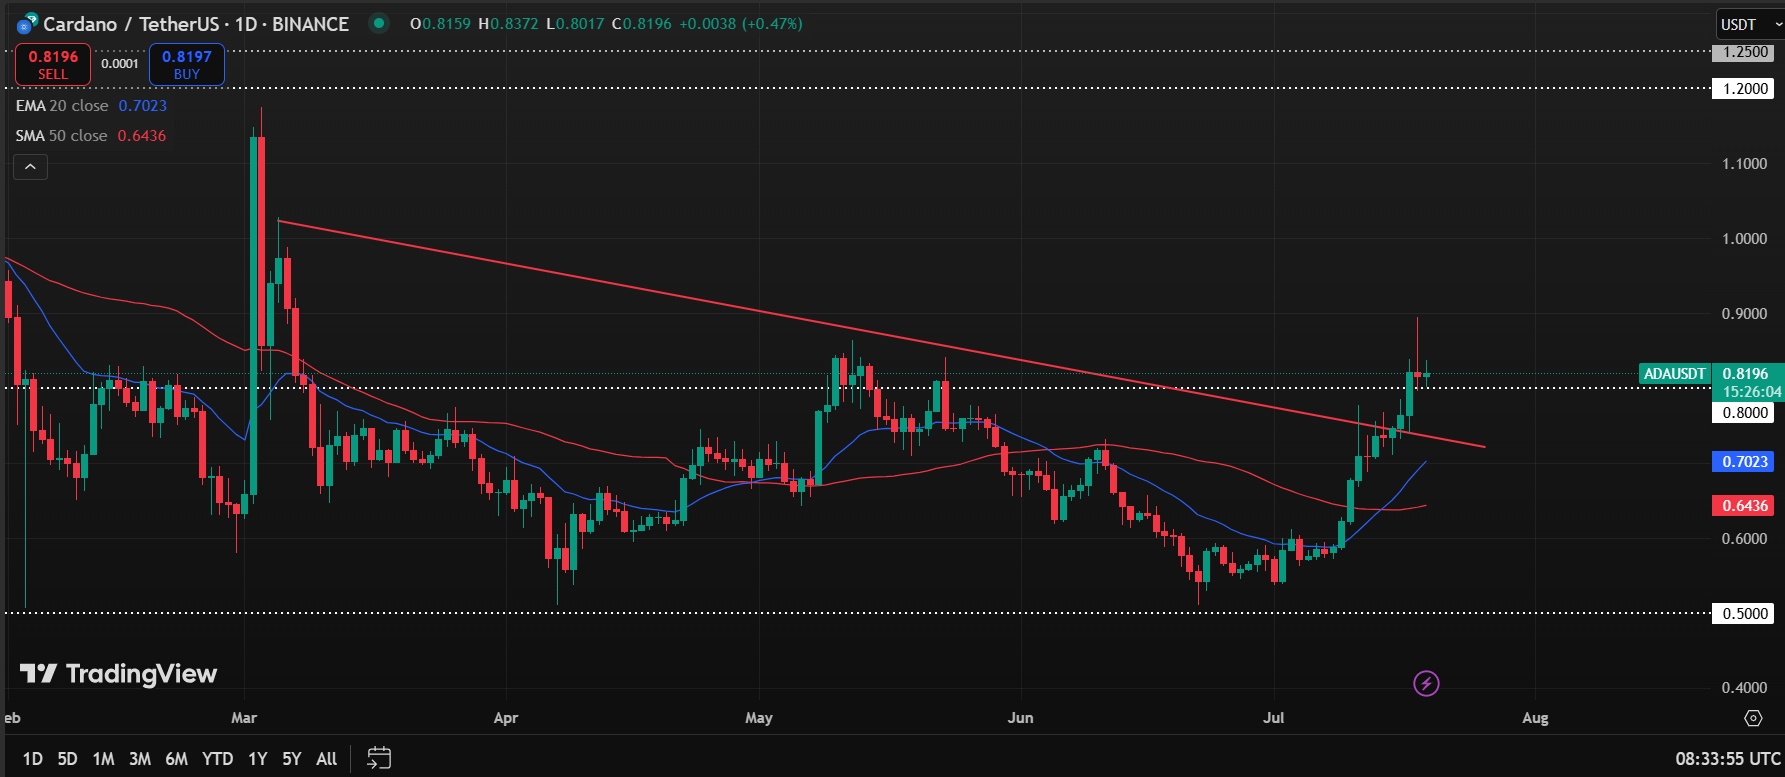
Task: Click the blue 0.7023 EMA price label
Action: coord(1744,462)
